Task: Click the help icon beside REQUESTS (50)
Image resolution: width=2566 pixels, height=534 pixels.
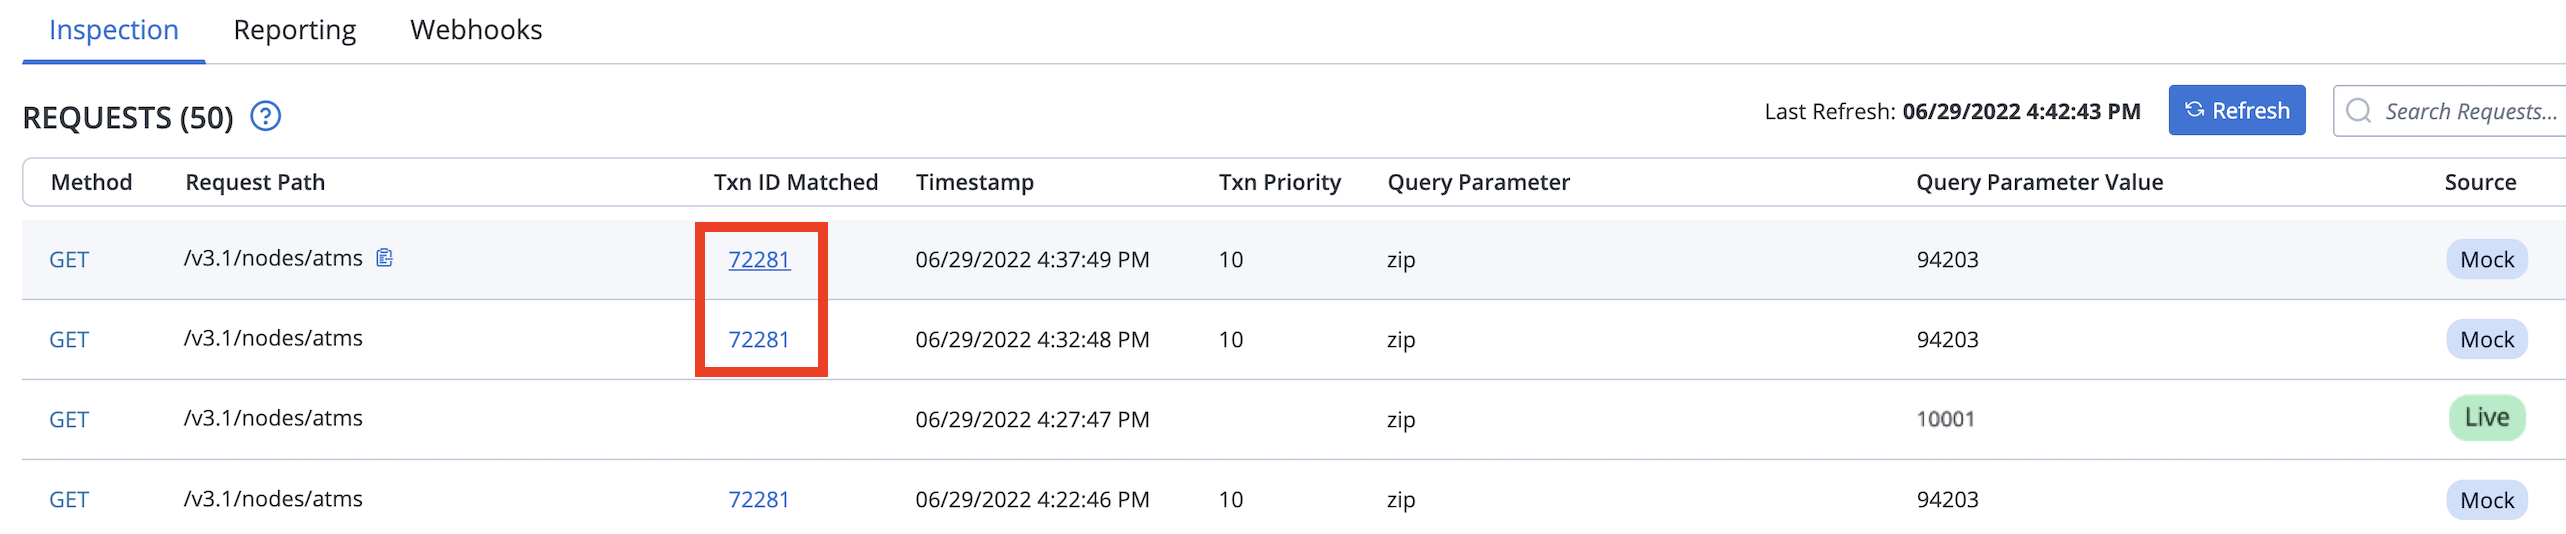Action: coord(265,117)
